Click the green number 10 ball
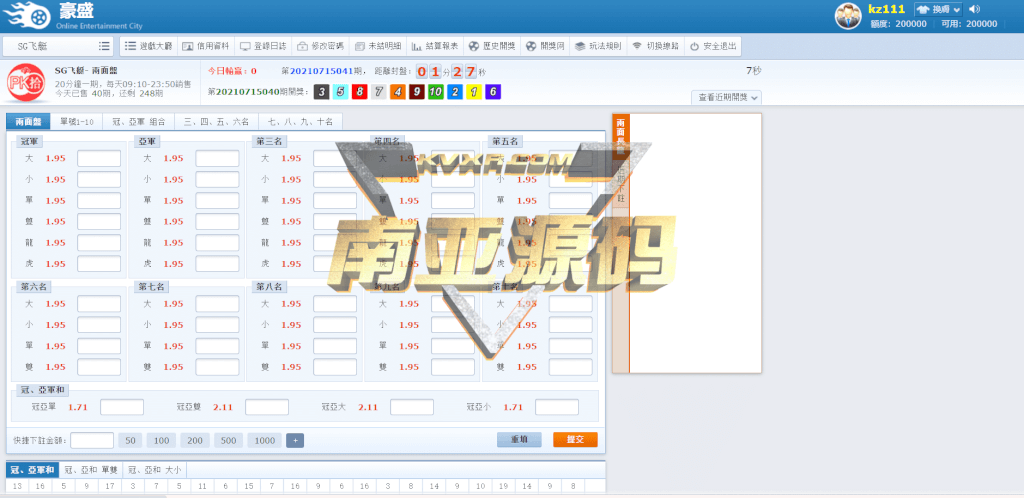Screen dimensions: 1024x498 (436, 92)
